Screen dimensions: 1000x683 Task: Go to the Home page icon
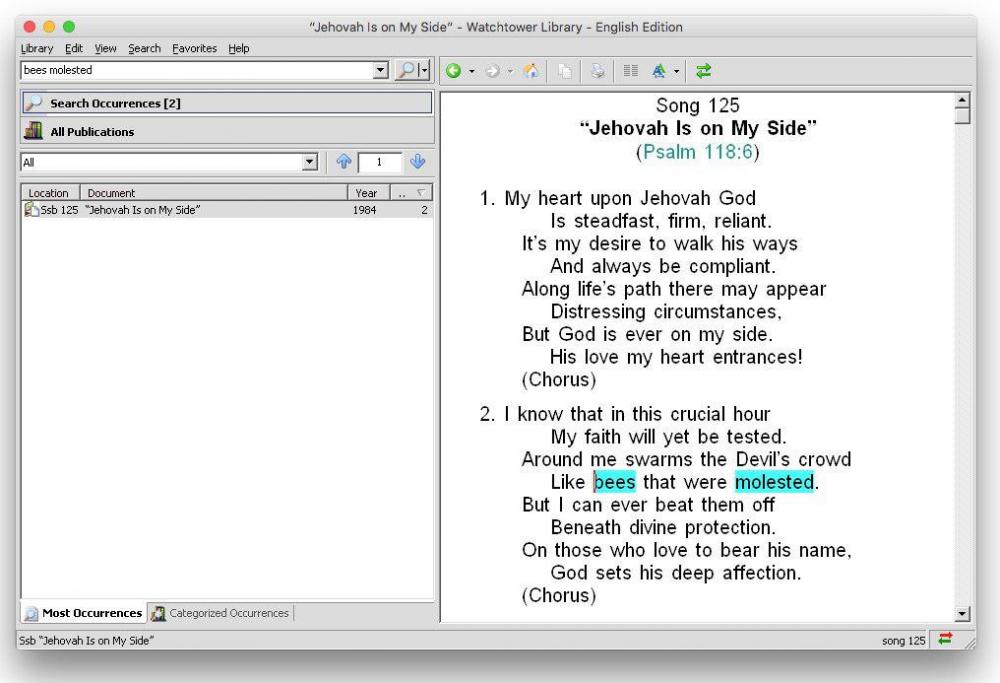pos(531,71)
